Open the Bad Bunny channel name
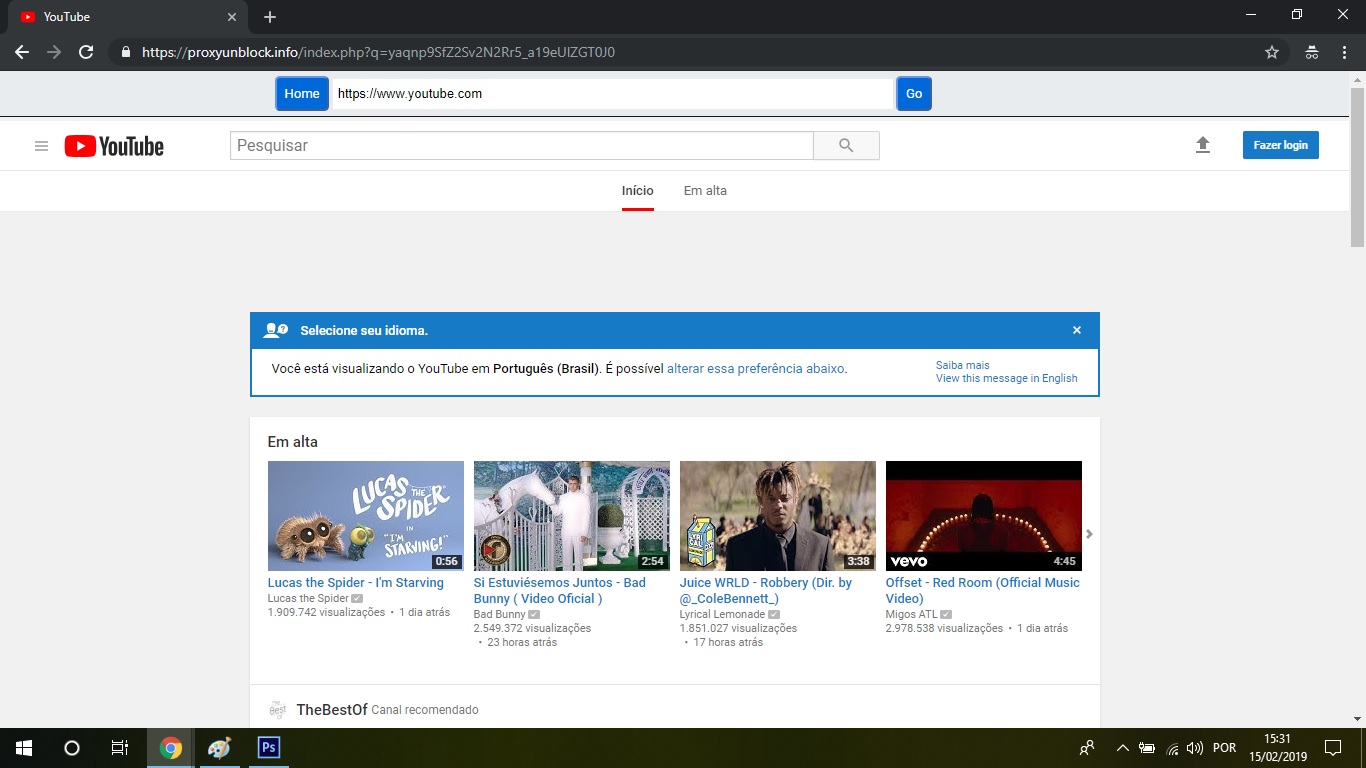The height and width of the screenshot is (768, 1366). tap(500, 614)
